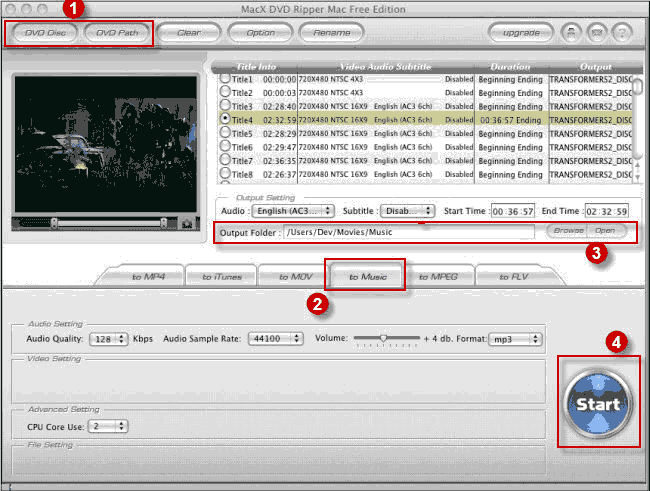Open the Format mp3 dropdown
Image resolution: width=650 pixels, height=491 pixels.
pyautogui.click(x=515, y=339)
